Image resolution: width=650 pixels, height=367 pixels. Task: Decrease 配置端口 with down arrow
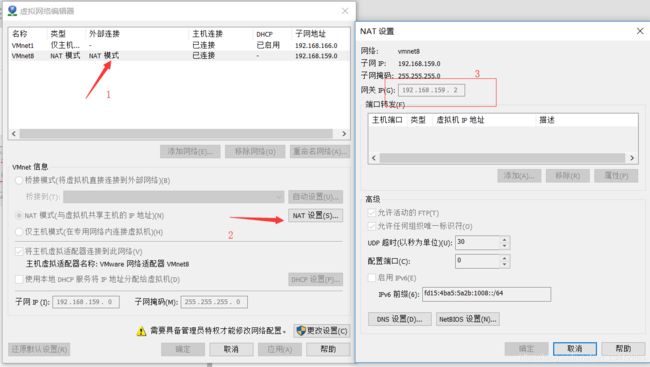click(x=504, y=264)
